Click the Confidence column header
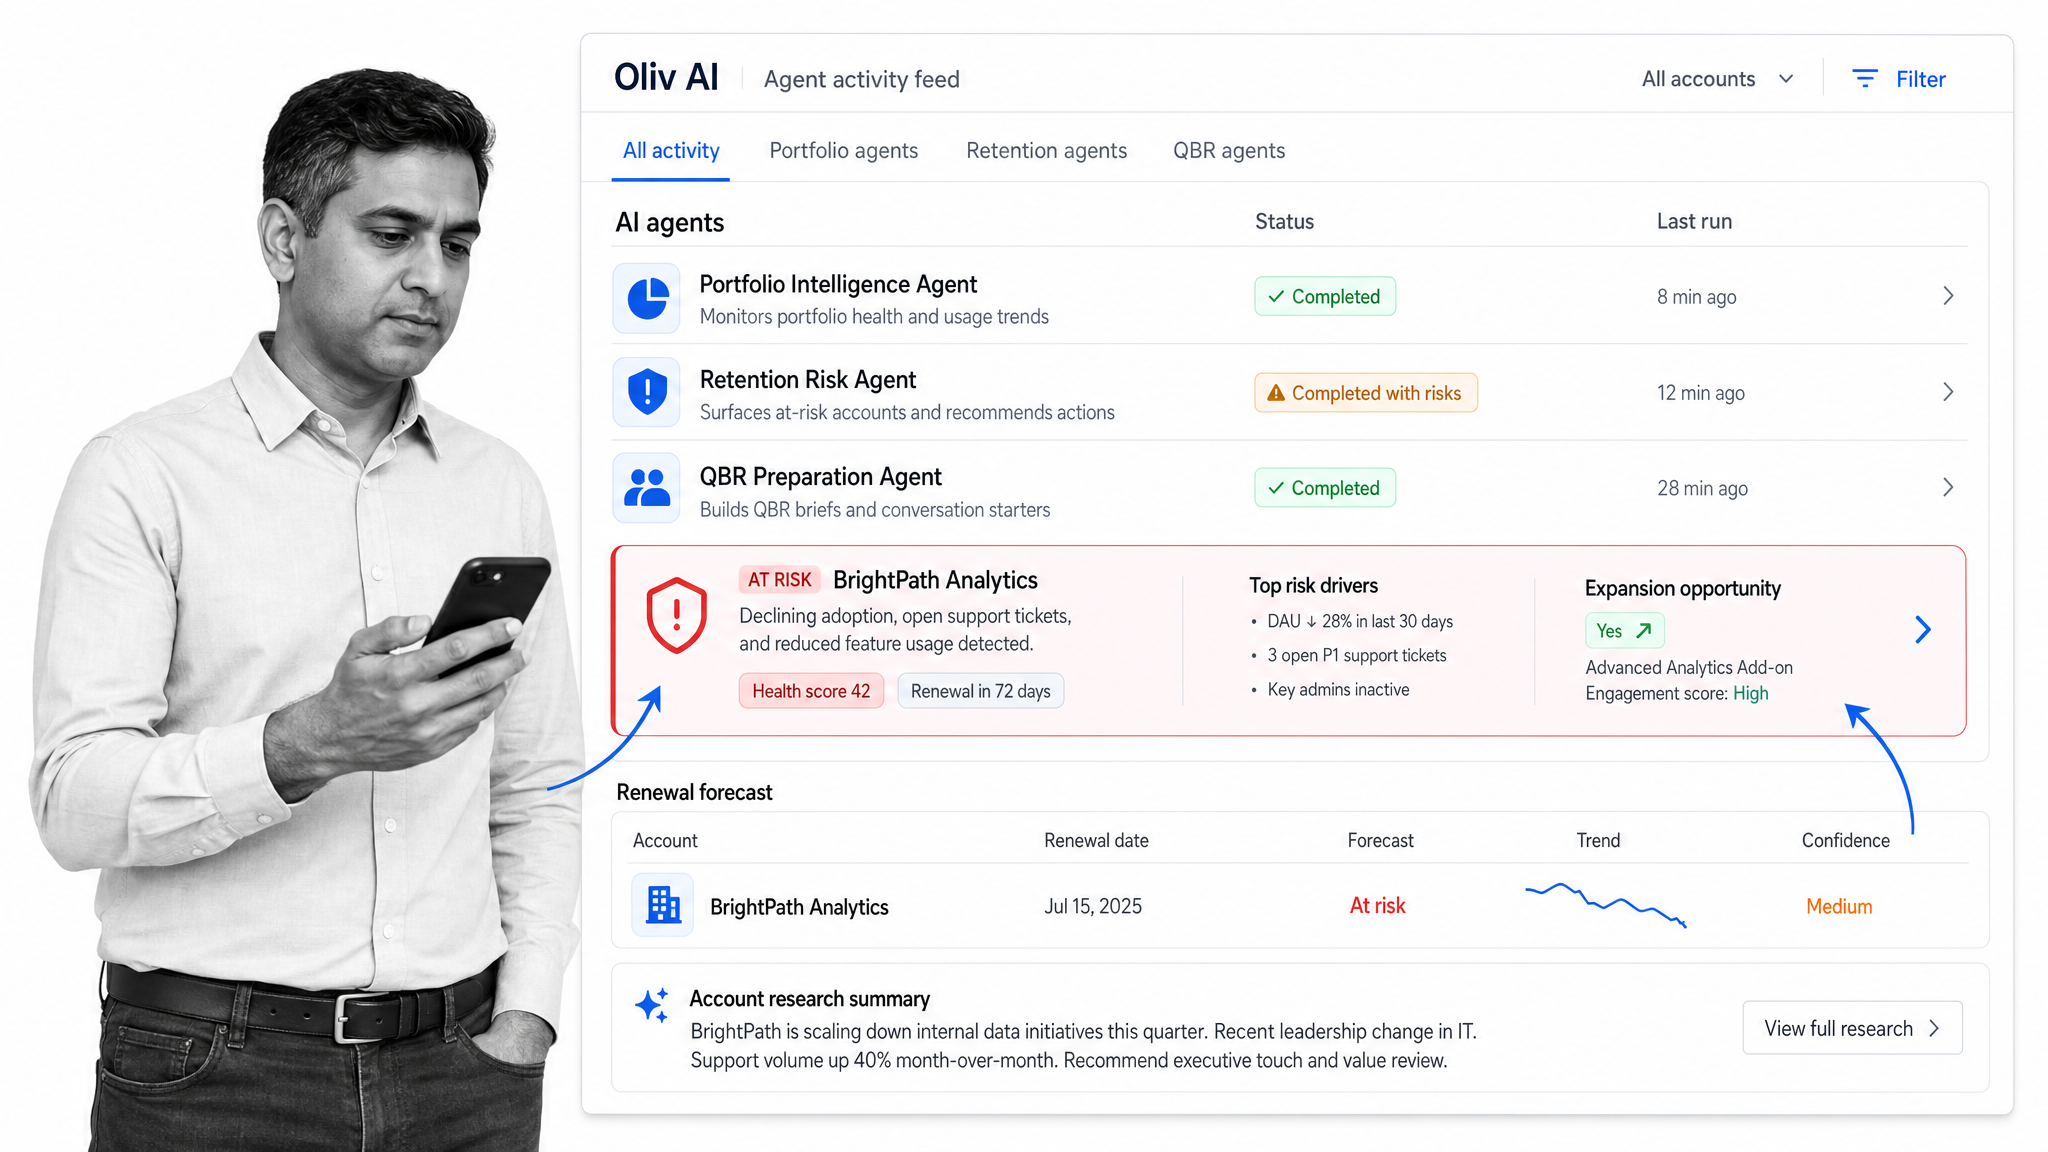 pos(1845,840)
